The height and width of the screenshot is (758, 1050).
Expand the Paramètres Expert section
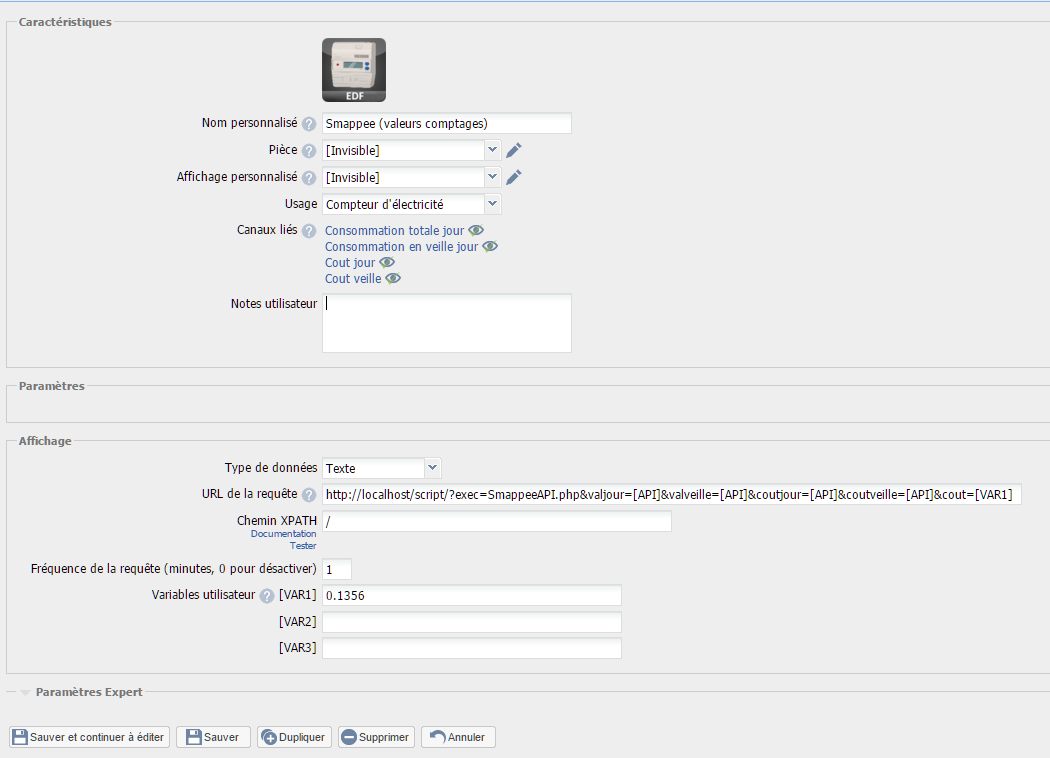coord(88,692)
